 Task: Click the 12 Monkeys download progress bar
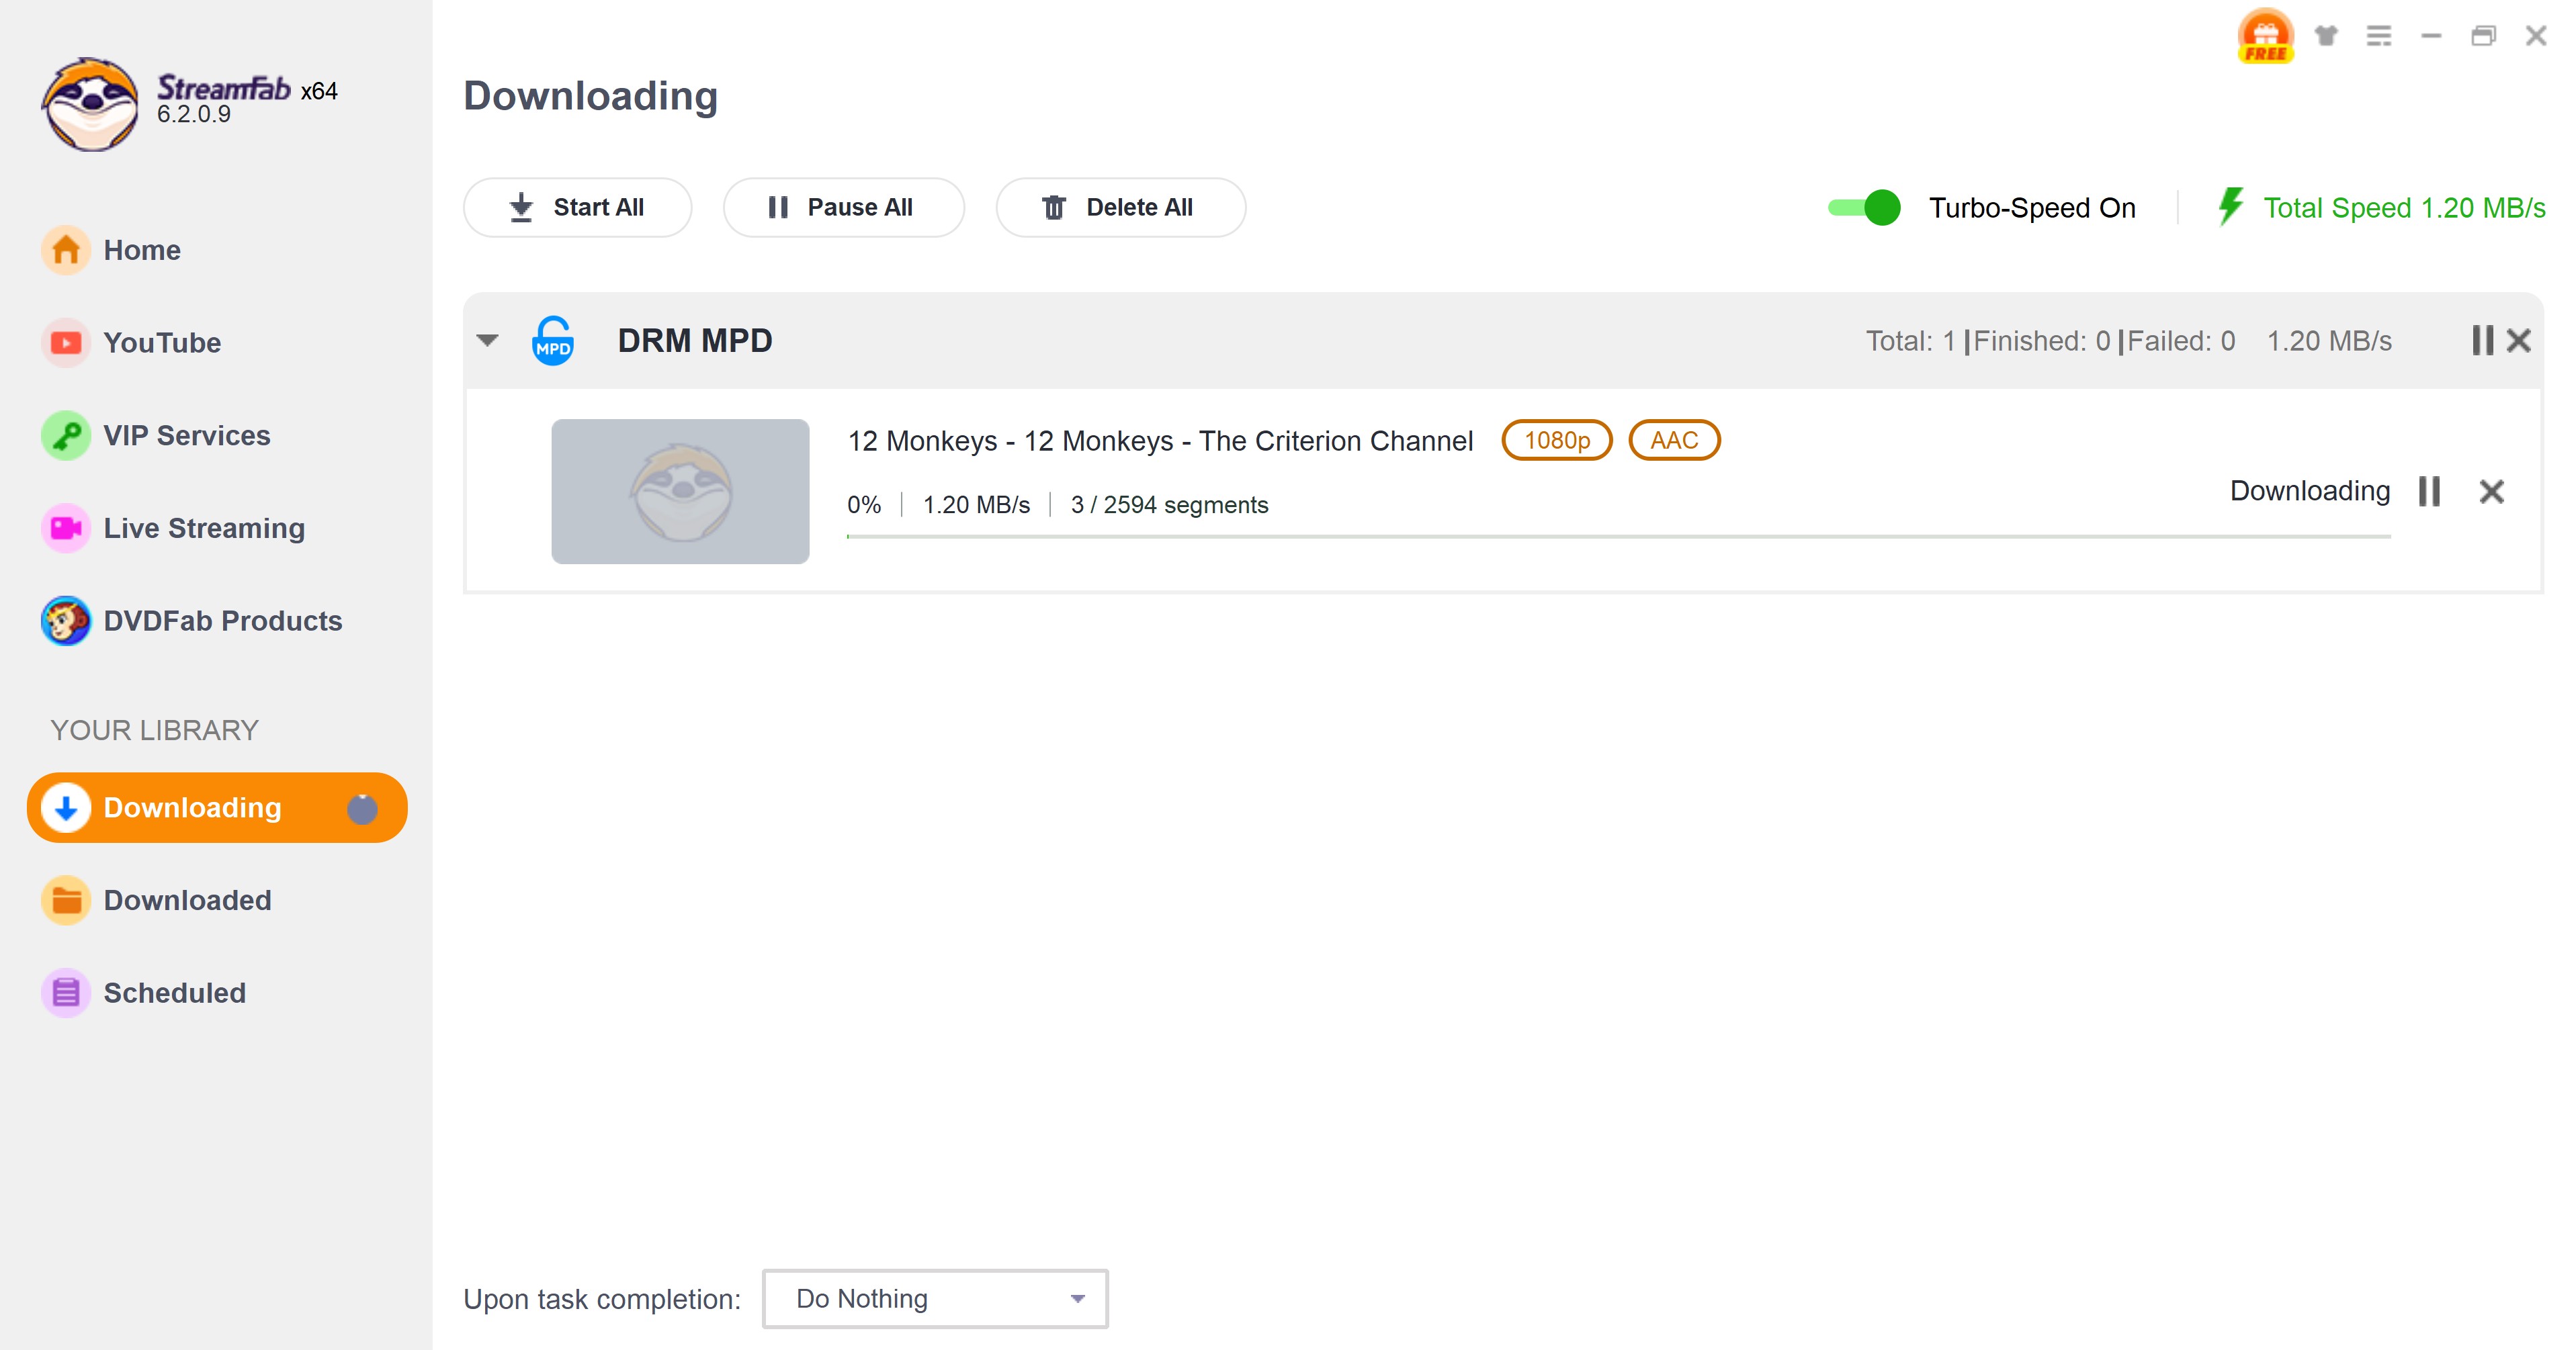pyautogui.click(x=1618, y=537)
